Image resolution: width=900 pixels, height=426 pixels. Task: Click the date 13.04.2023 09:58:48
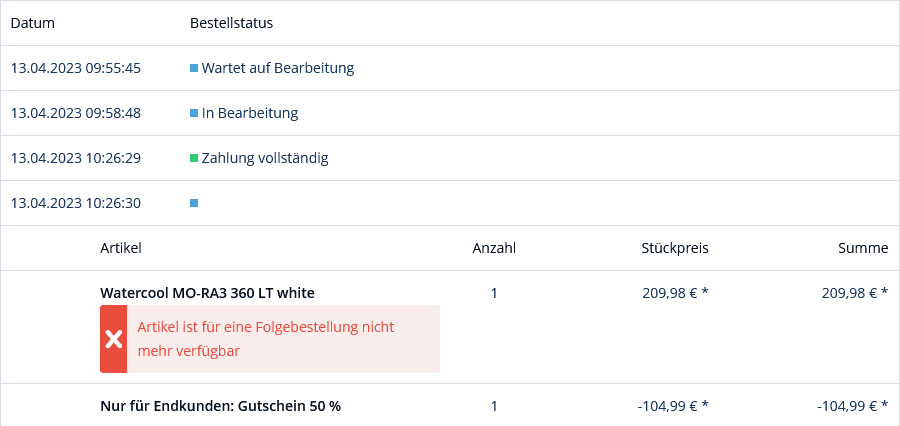coord(75,113)
